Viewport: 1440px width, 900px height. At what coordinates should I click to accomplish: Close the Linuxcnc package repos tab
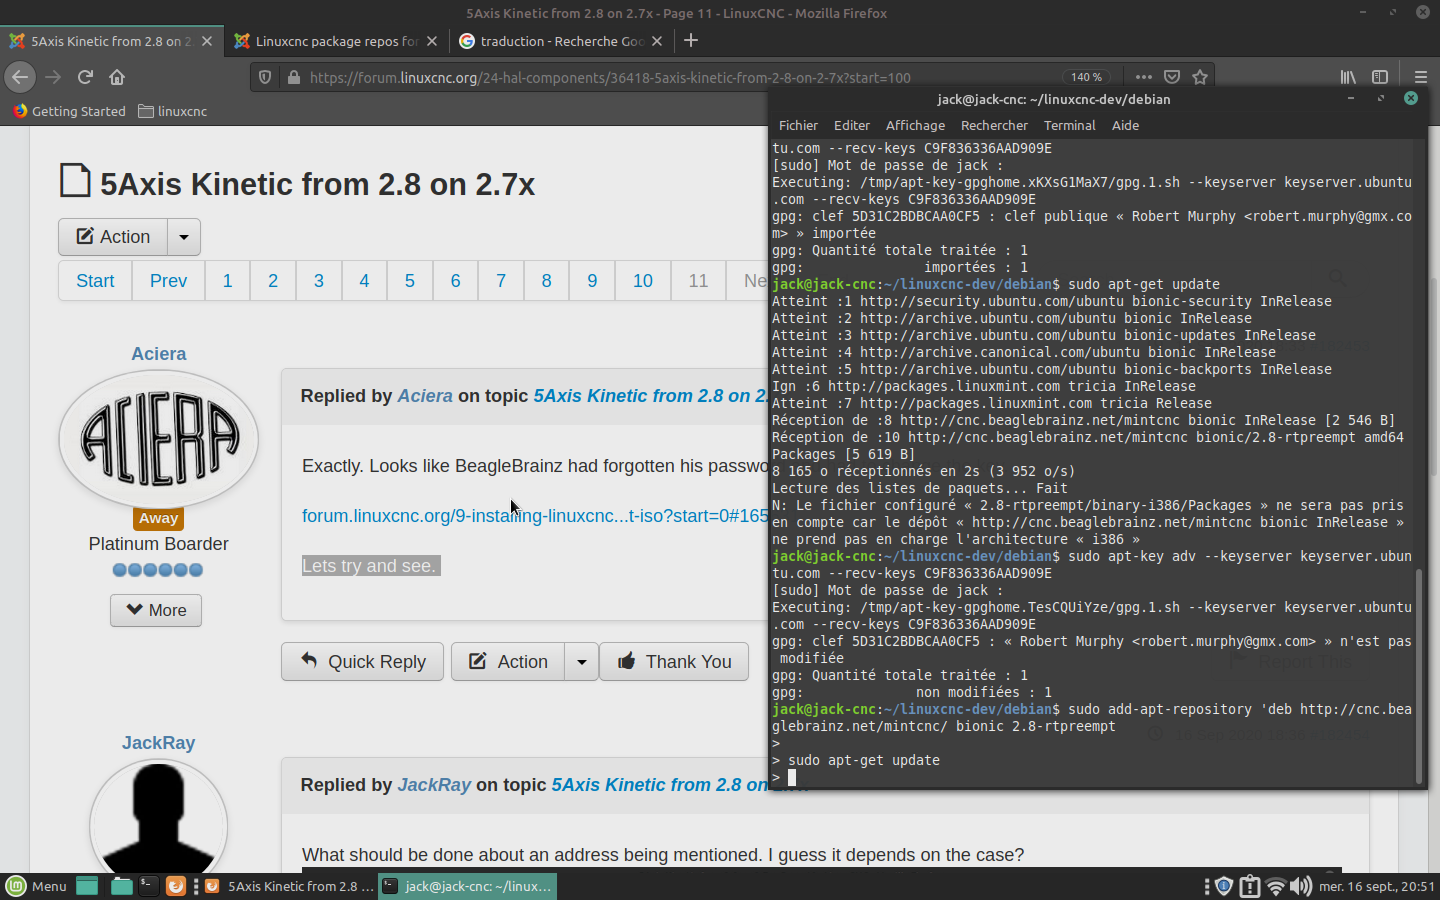[432, 41]
